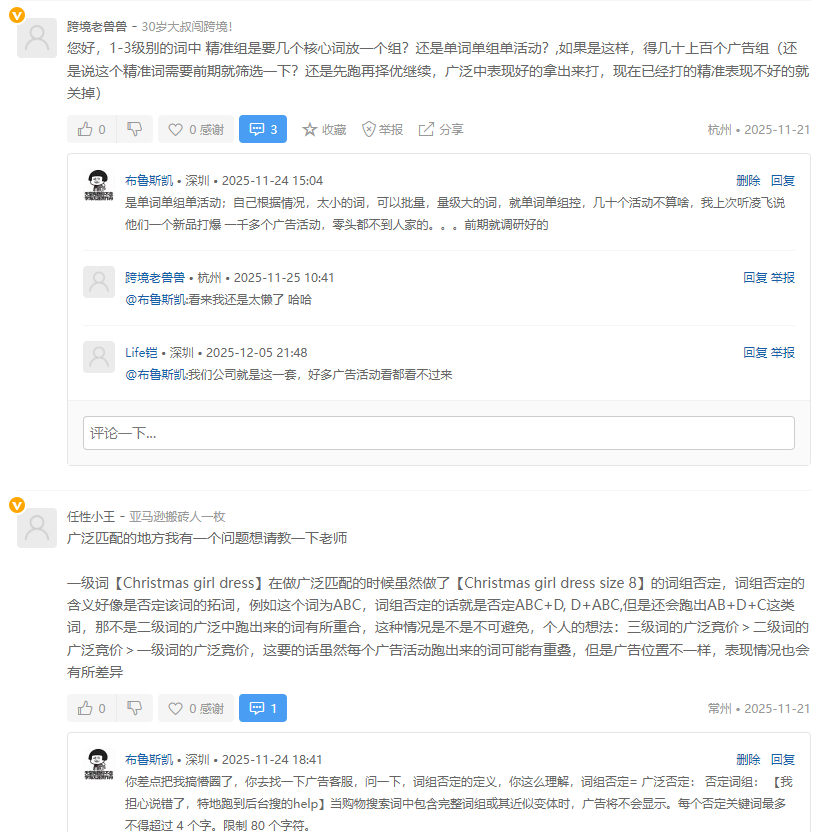Image resolution: width=820 pixels, height=832 pixels.
Task: Report the first post via 举报
Action: coord(382,129)
